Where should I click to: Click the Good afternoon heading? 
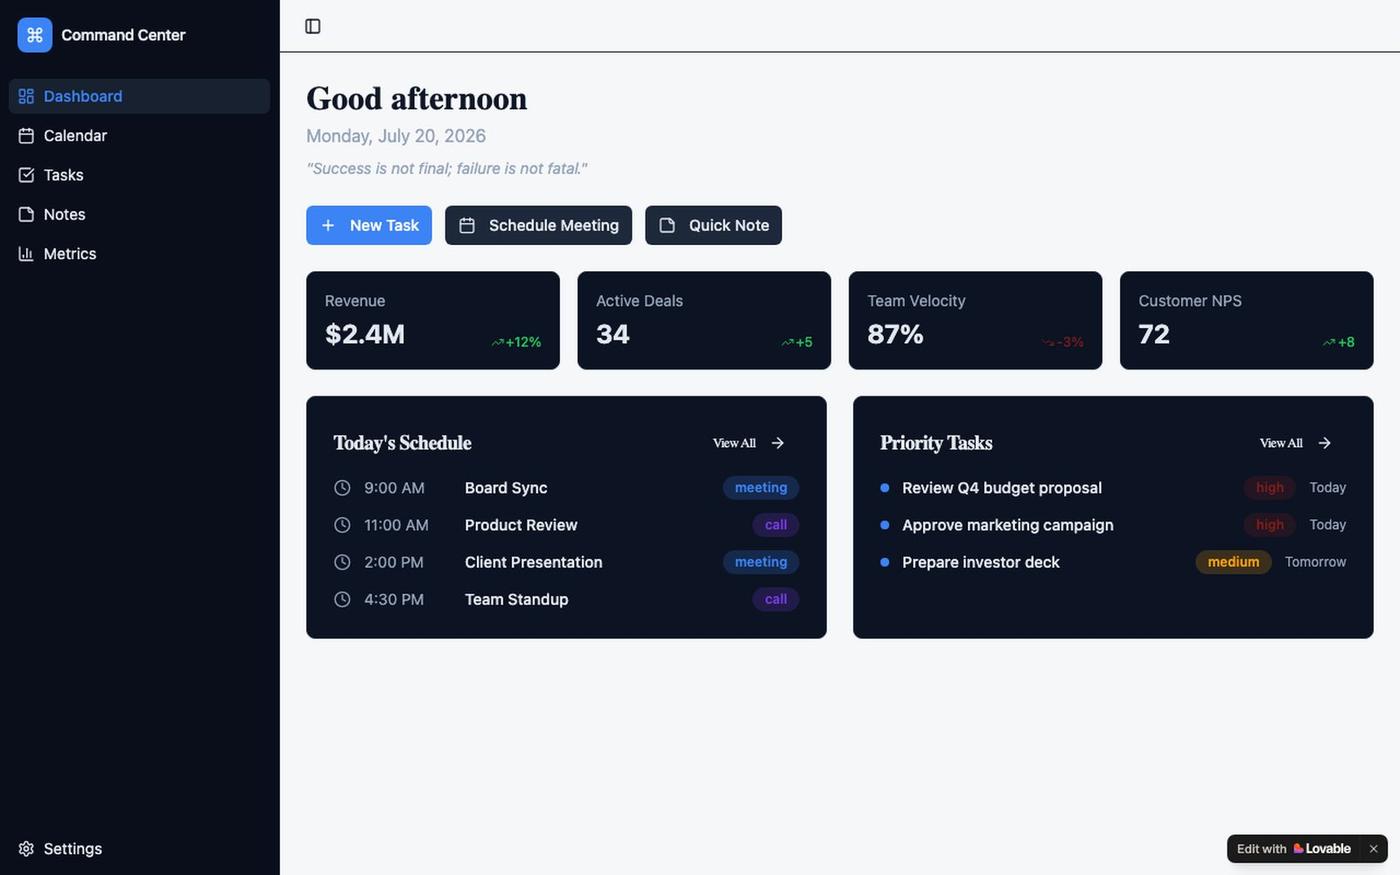click(417, 98)
